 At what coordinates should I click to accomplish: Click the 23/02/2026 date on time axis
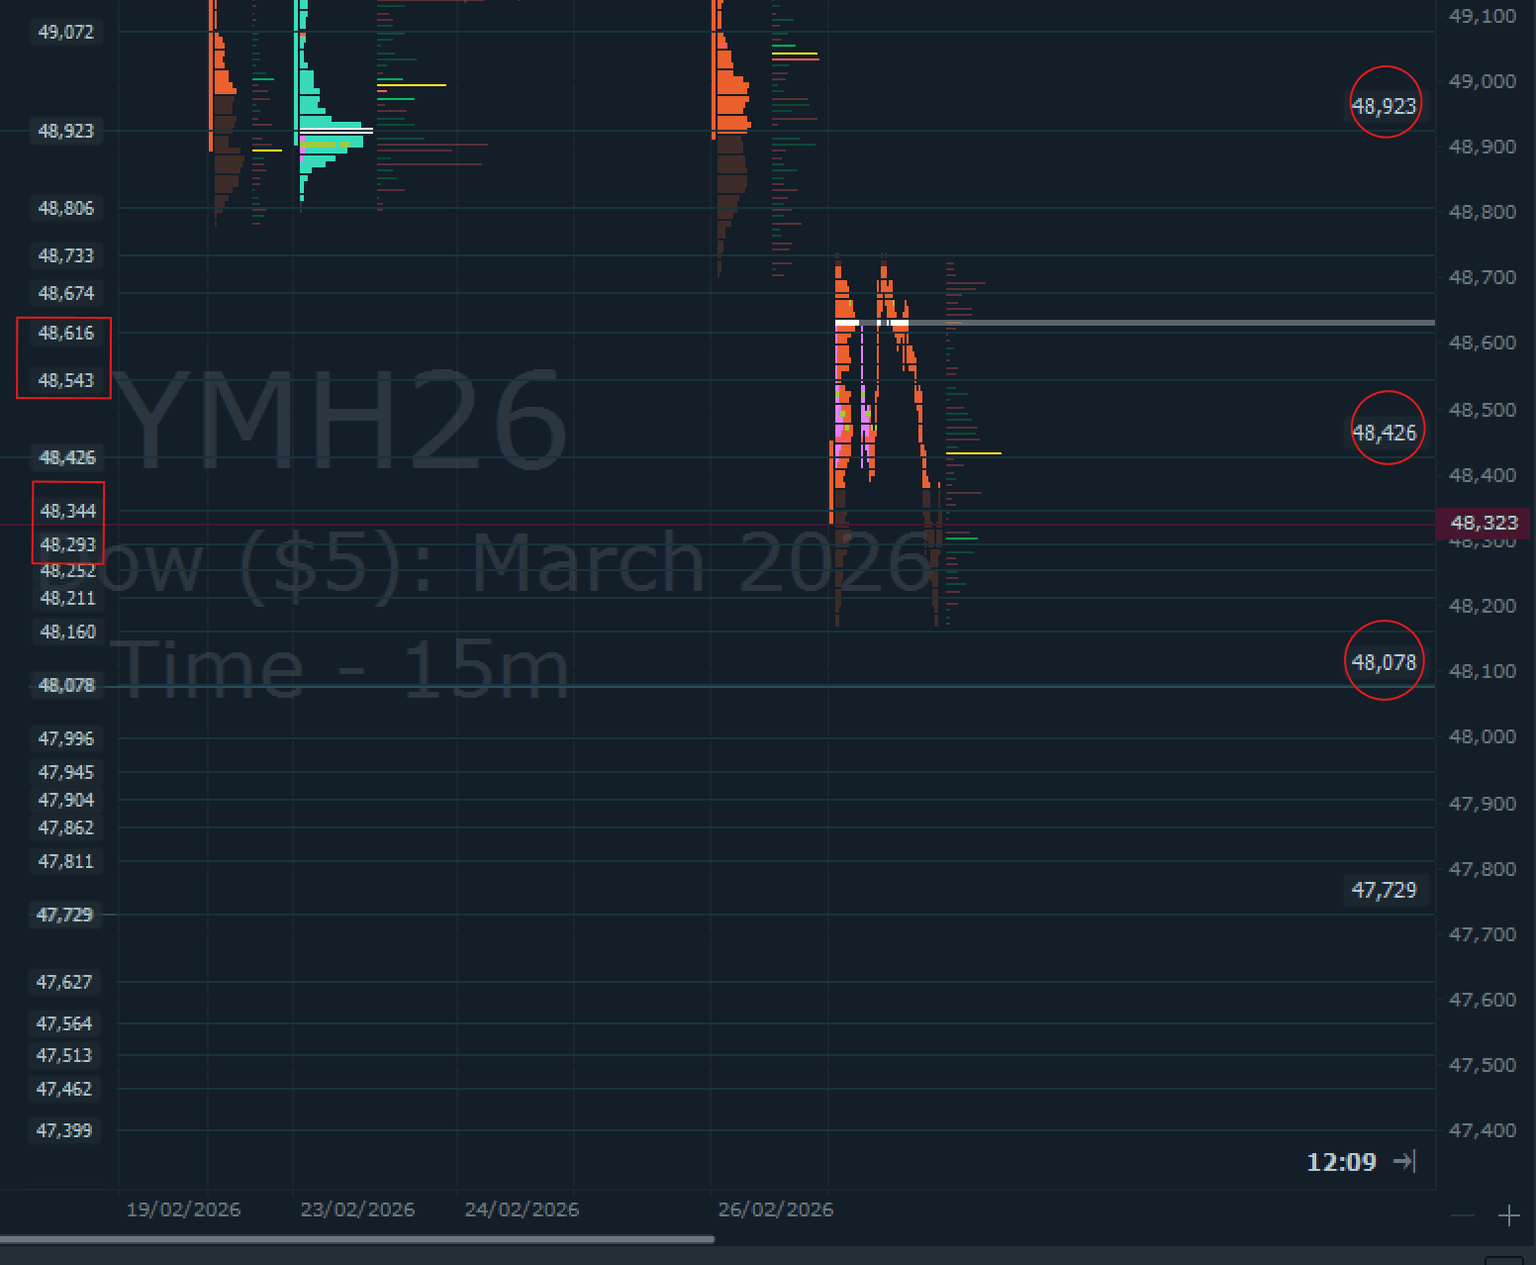pos(357,1209)
